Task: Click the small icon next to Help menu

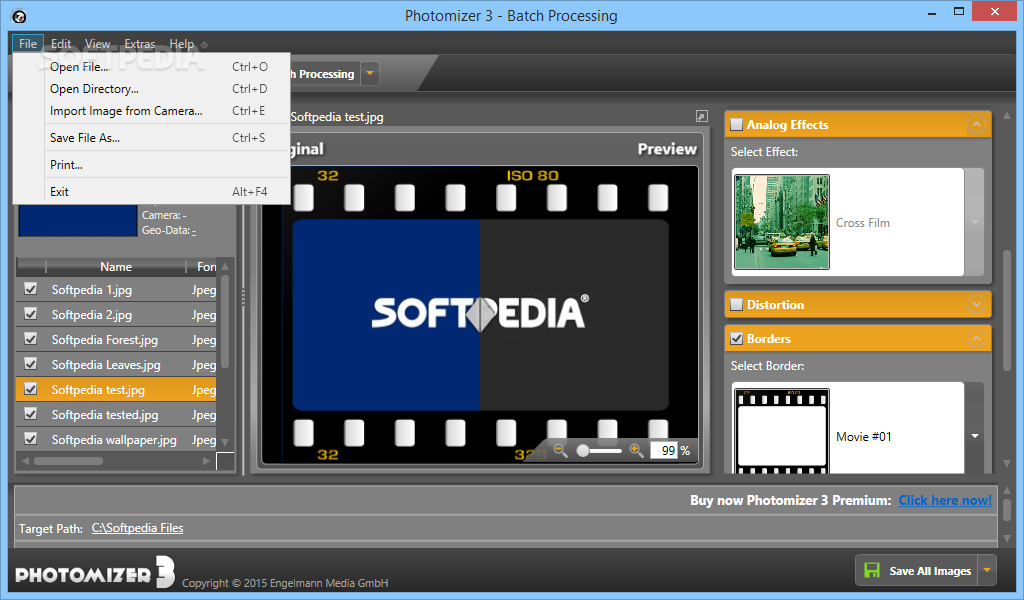Action: point(204,45)
